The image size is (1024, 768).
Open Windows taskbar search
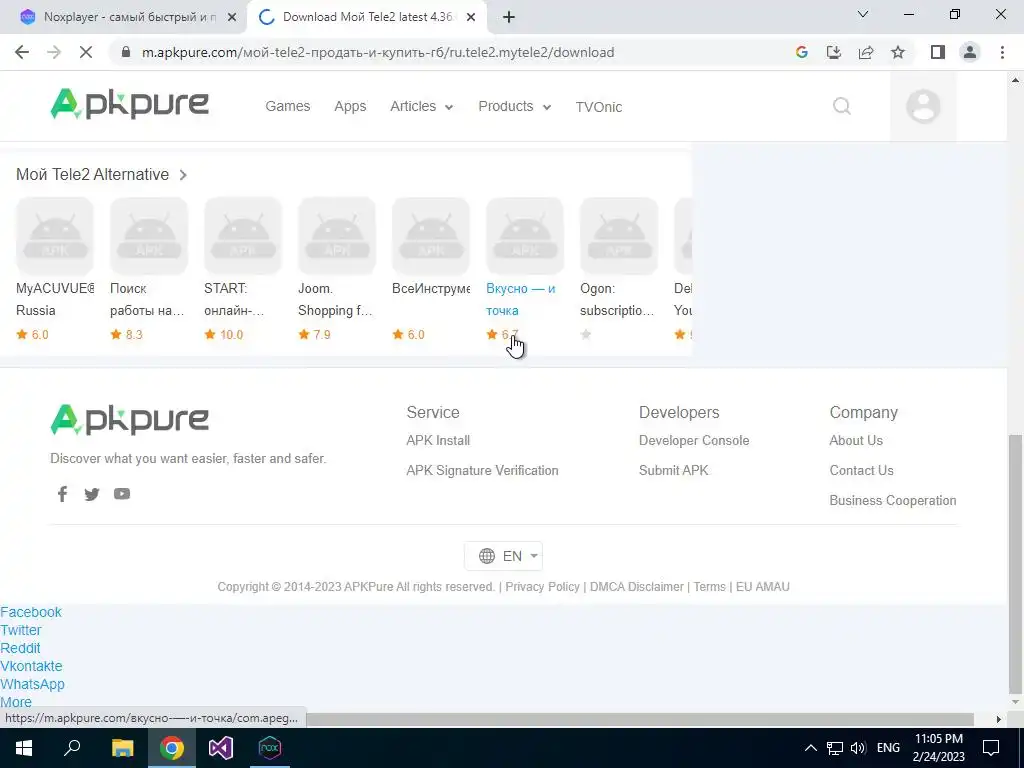click(x=72, y=748)
